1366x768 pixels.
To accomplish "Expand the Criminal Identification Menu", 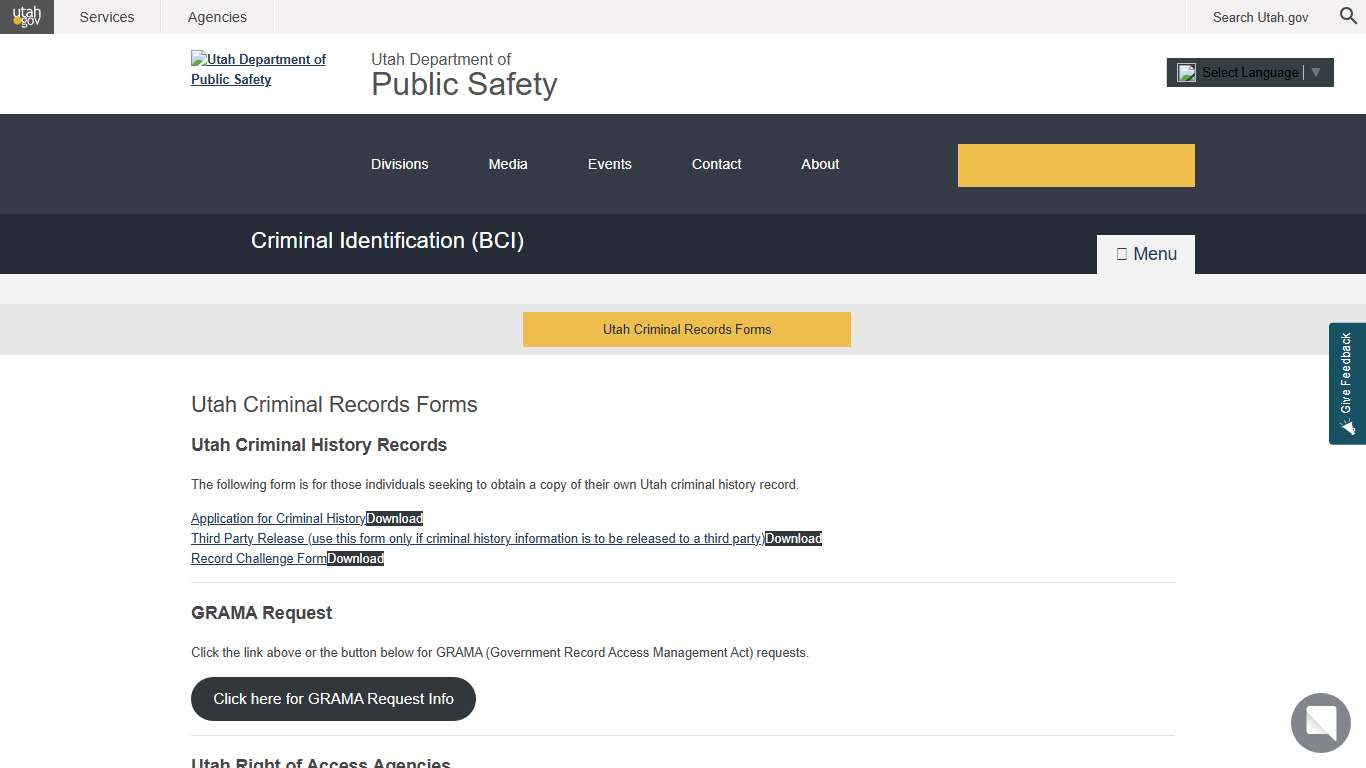I will (1145, 253).
